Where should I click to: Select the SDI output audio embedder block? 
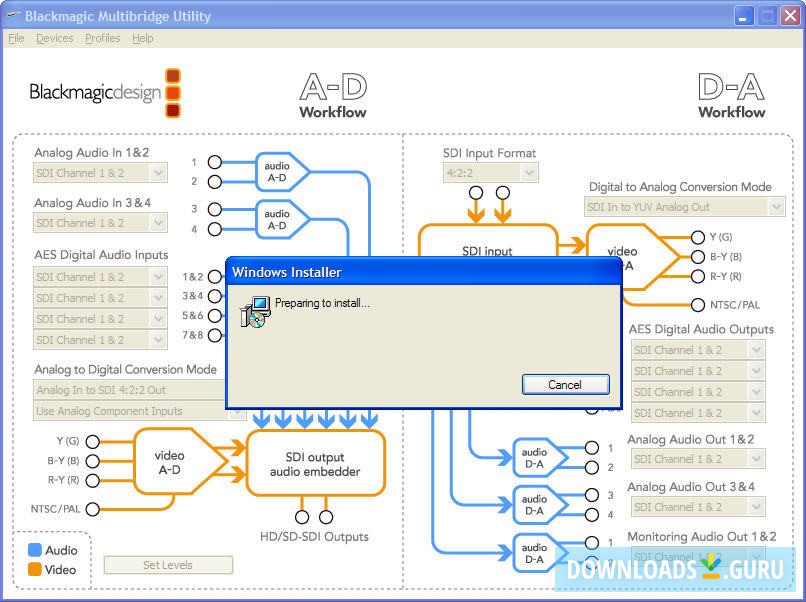[x=315, y=462]
